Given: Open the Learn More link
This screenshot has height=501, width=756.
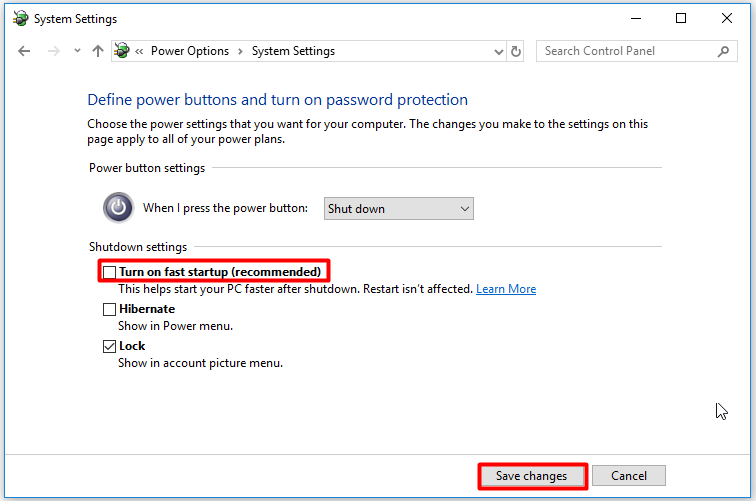Looking at the screenshot, I should [506, 289].
